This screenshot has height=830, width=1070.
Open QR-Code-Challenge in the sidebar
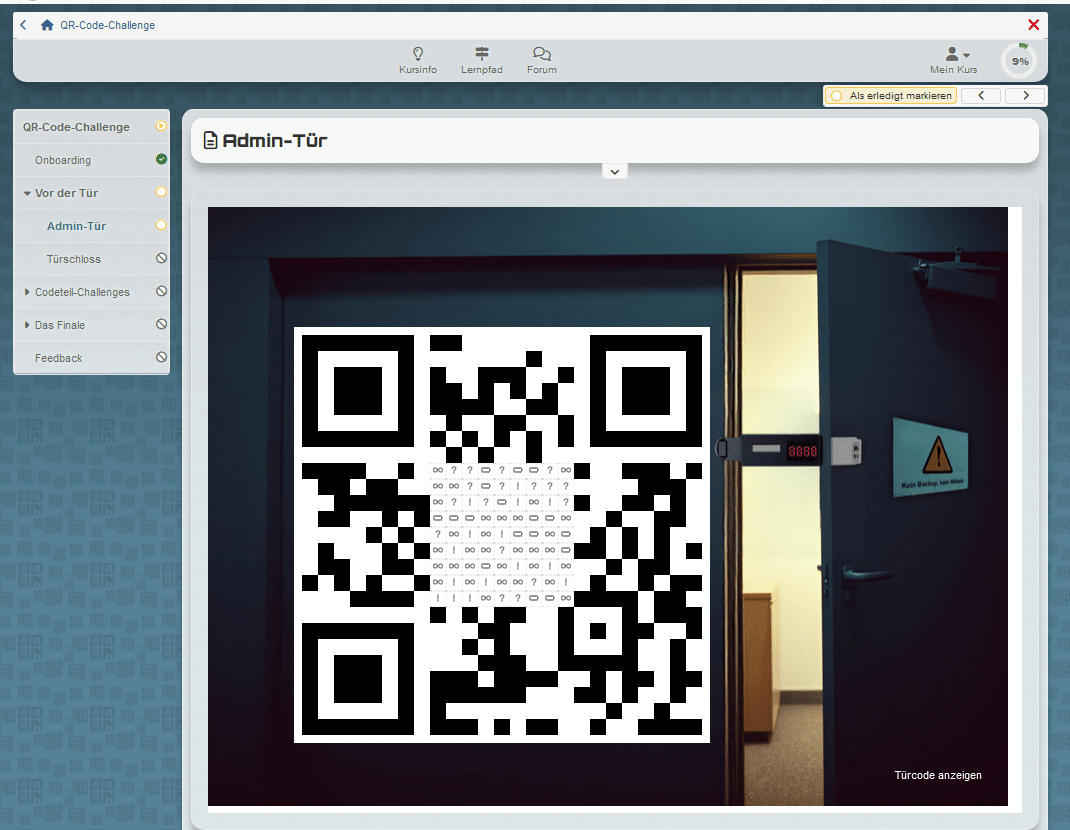coord(76,127)
